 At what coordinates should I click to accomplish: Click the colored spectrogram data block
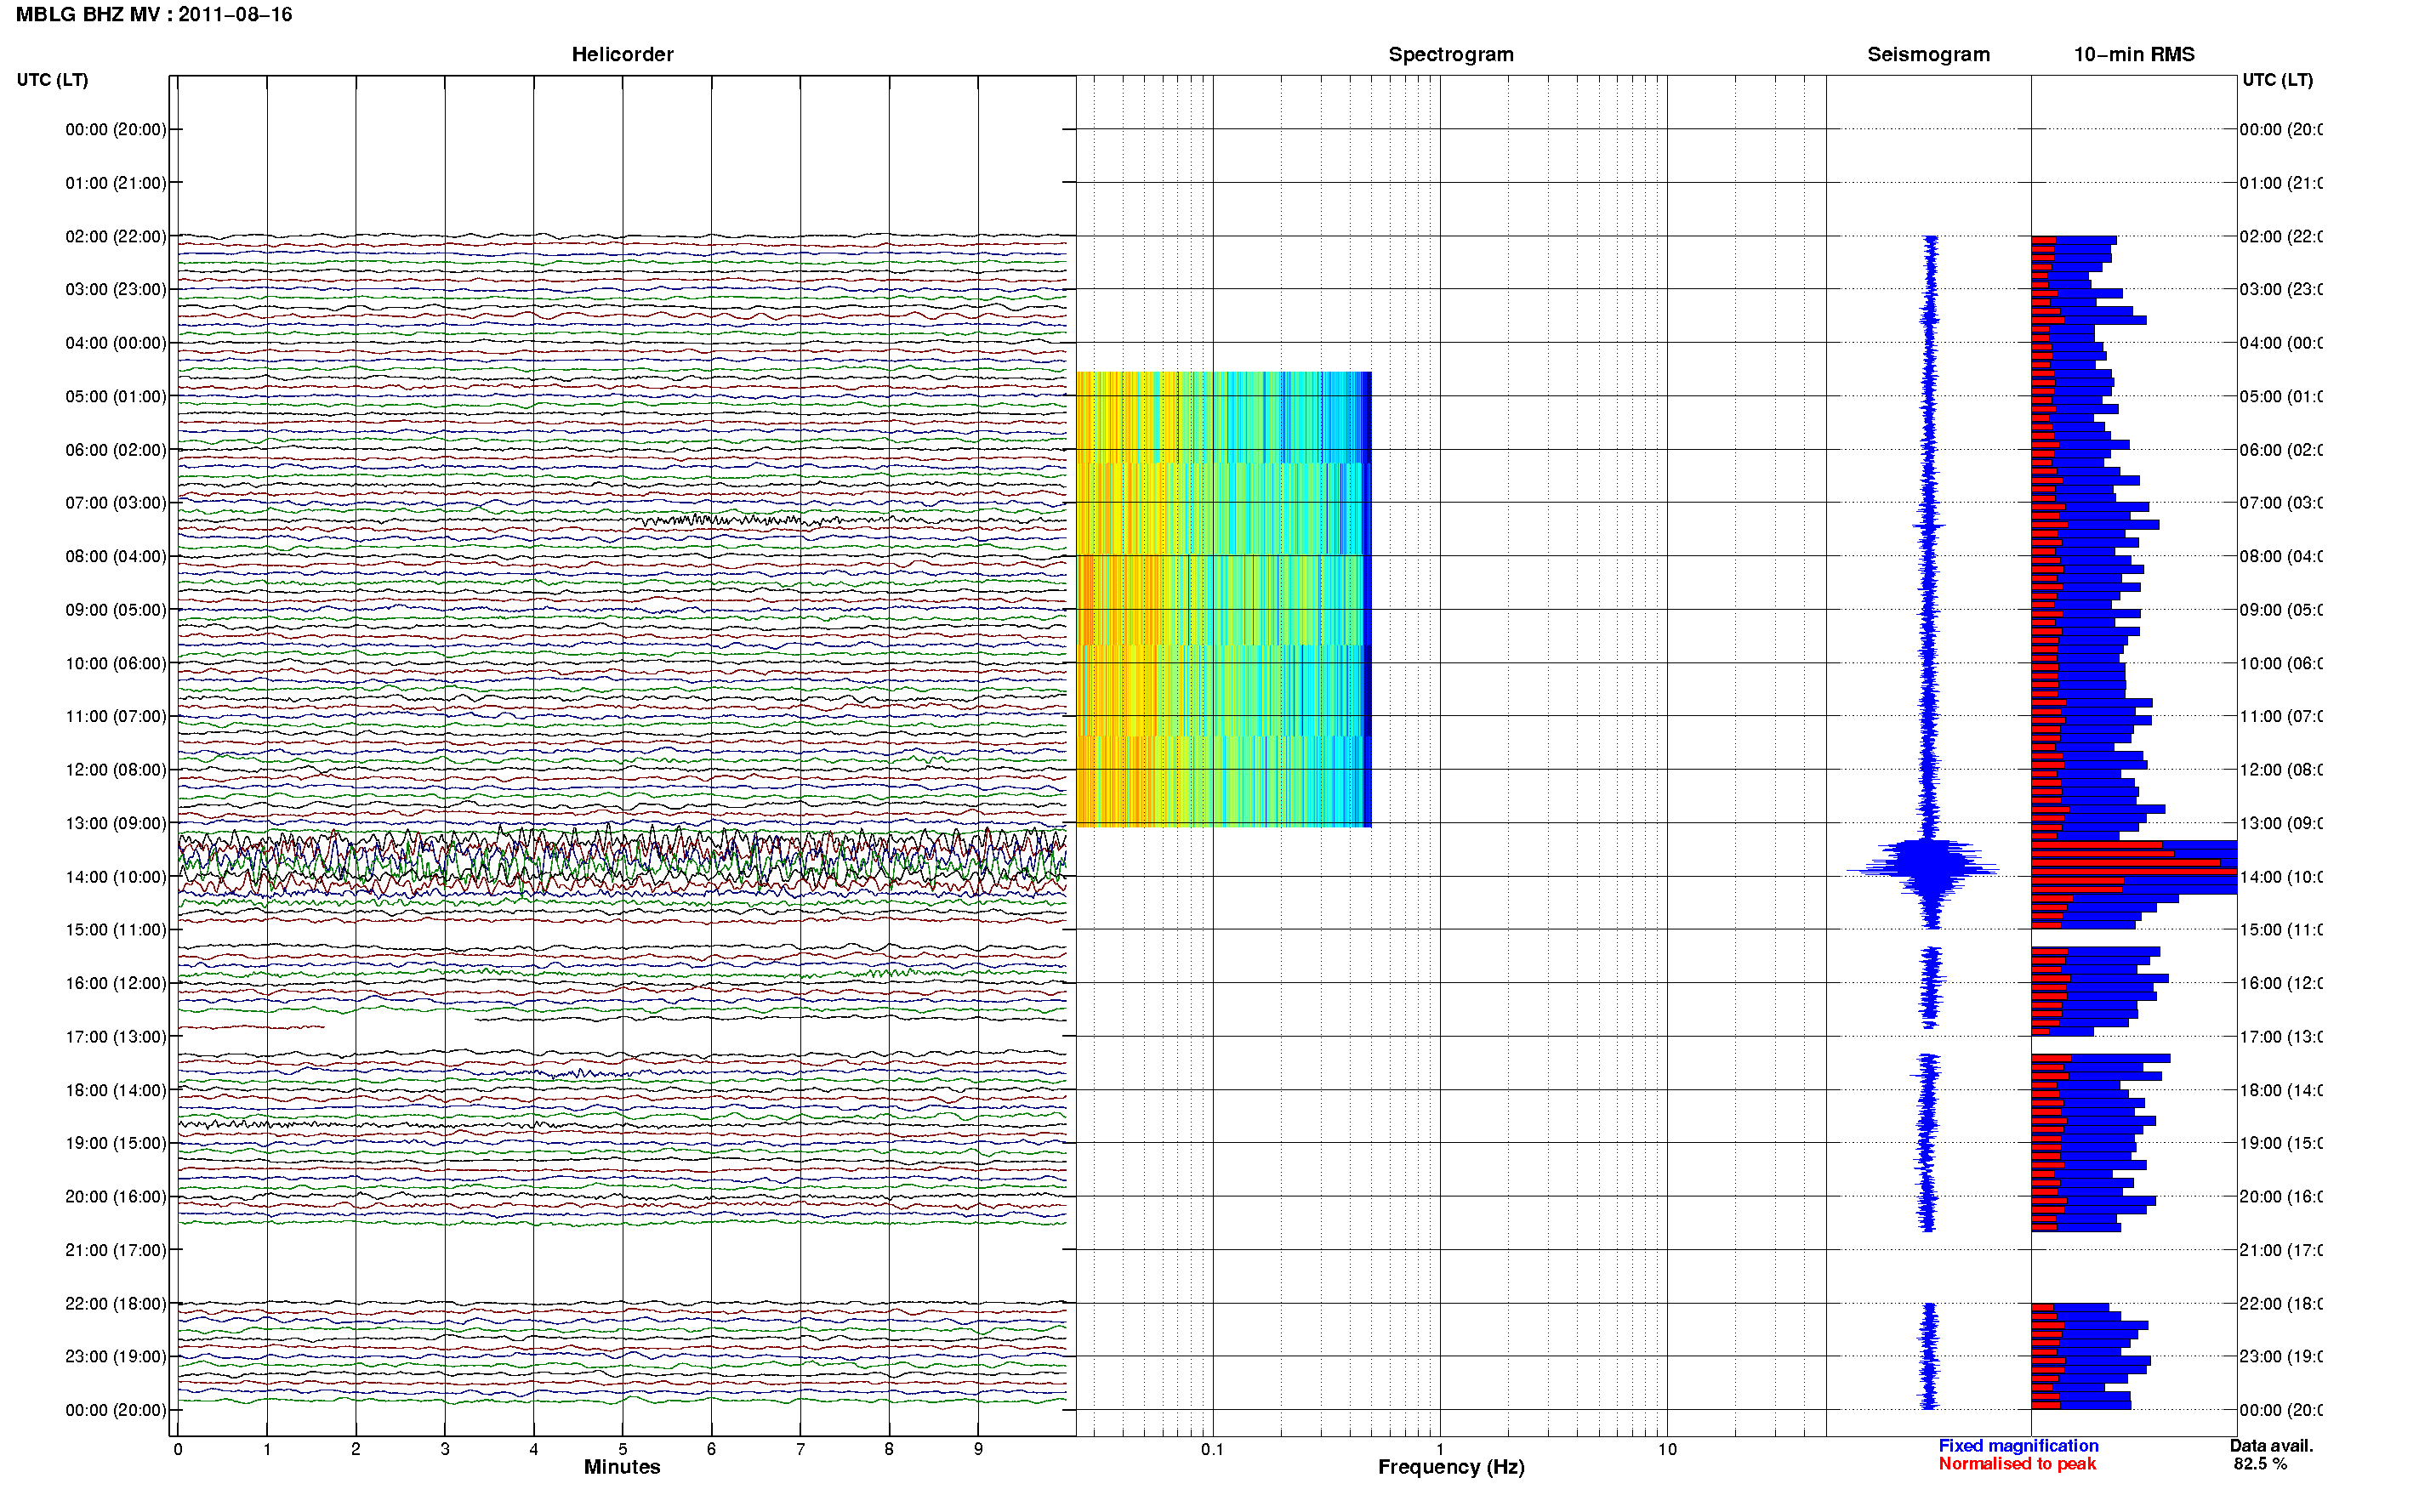pos(1223,599)
